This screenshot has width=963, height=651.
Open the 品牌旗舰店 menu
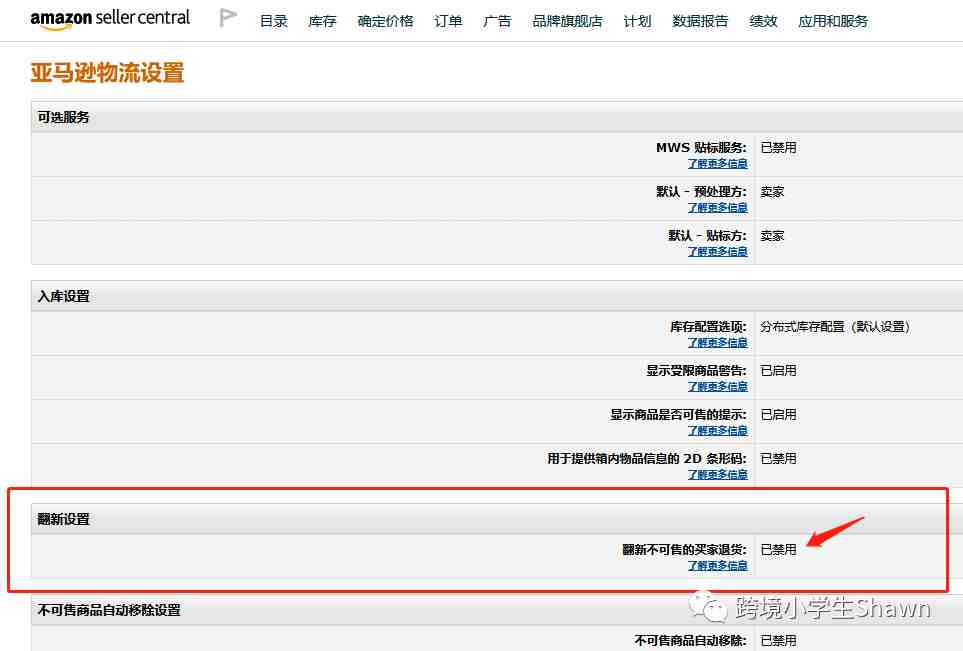(x=567, y=21)
